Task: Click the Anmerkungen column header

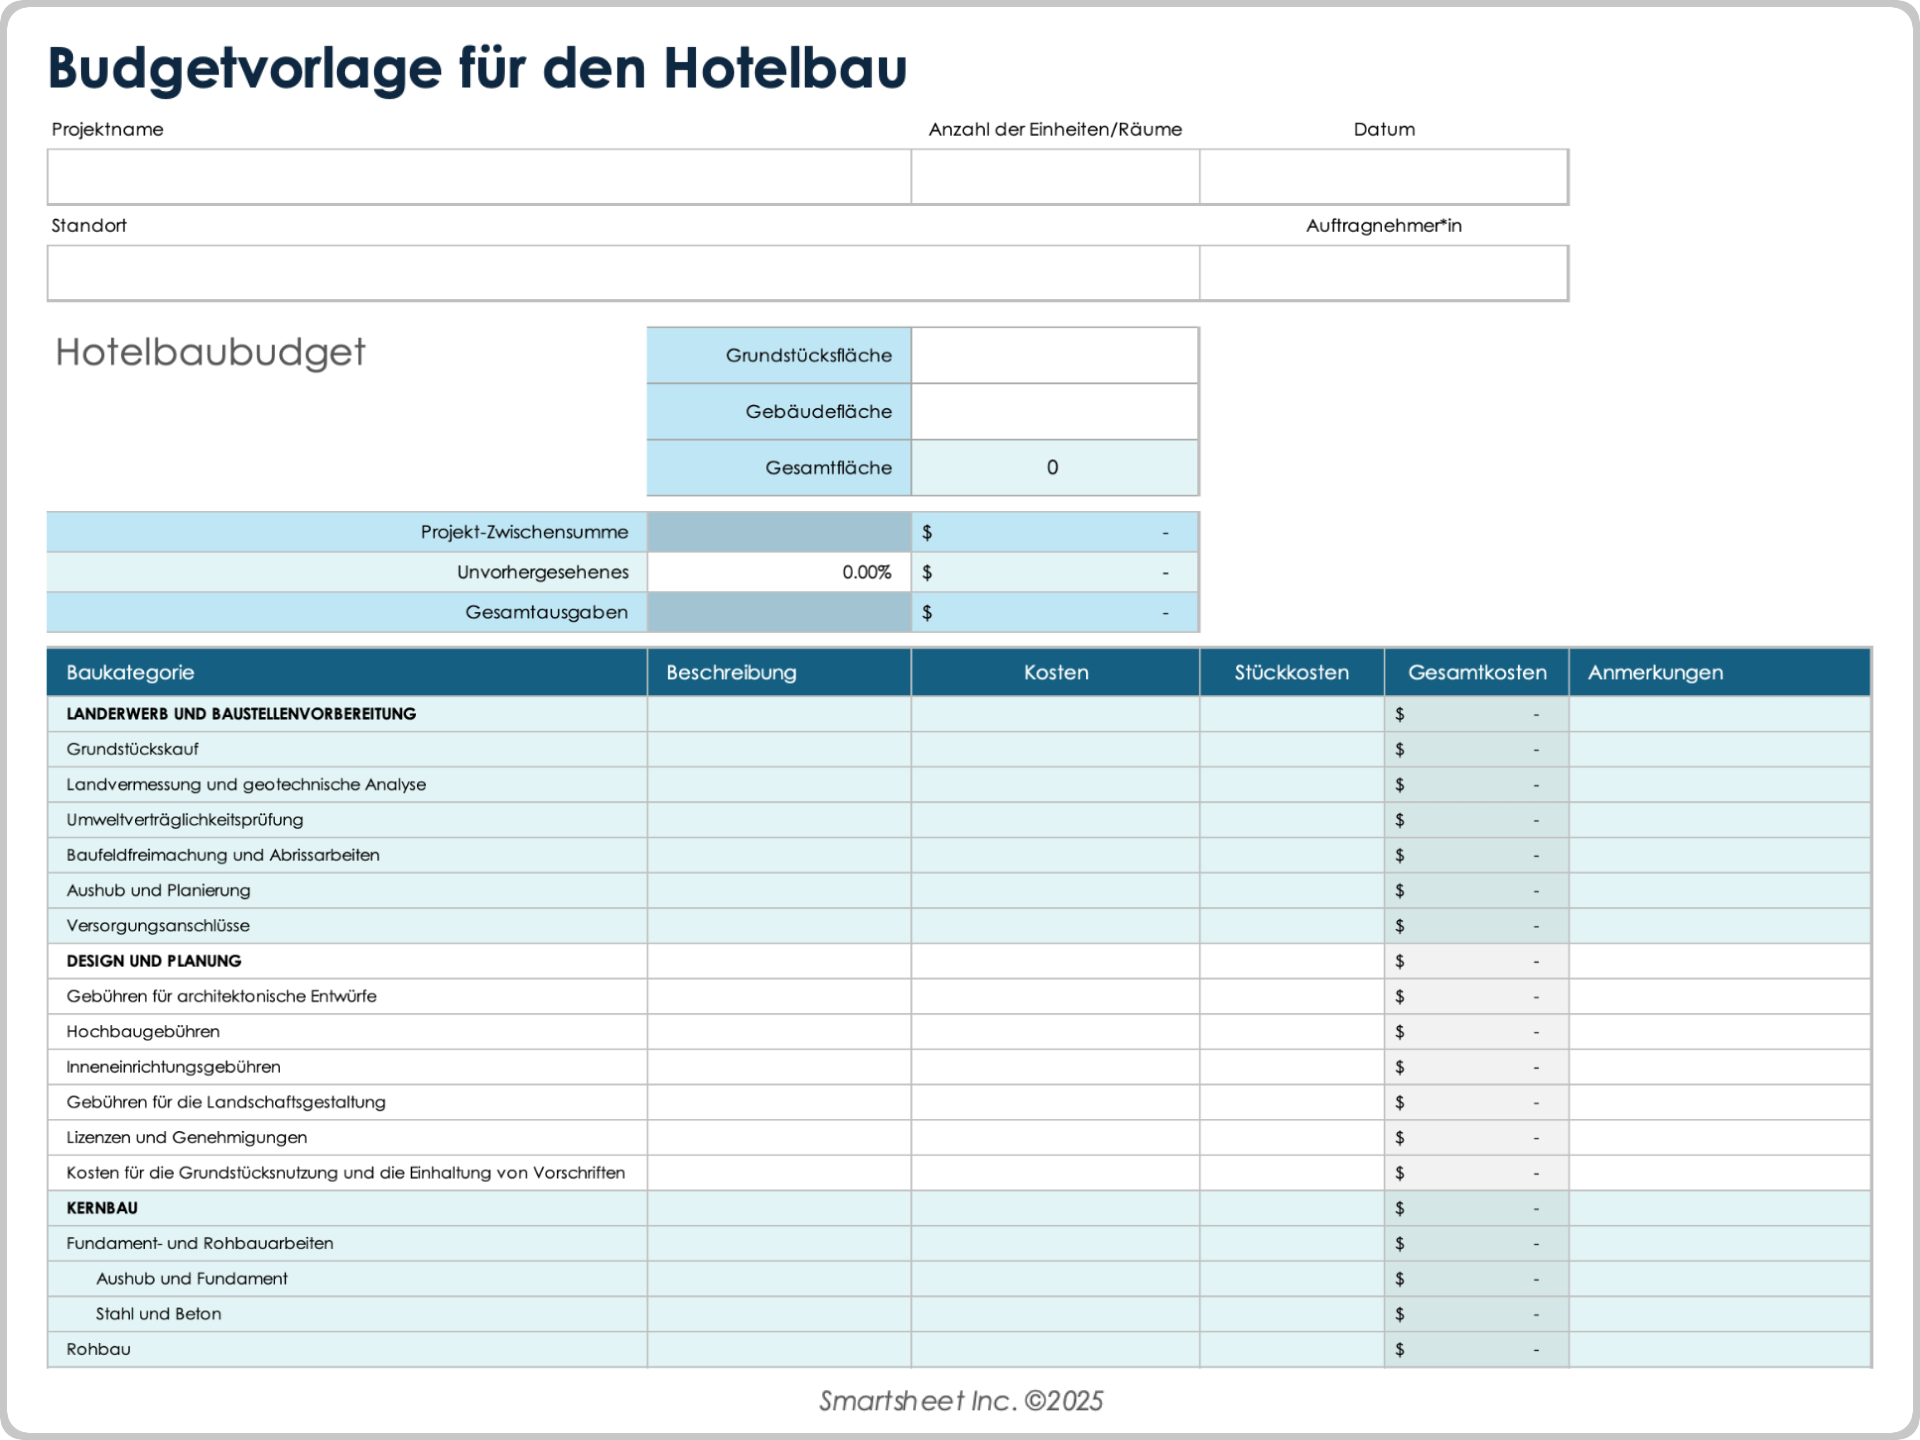Action: [1656, 672]
